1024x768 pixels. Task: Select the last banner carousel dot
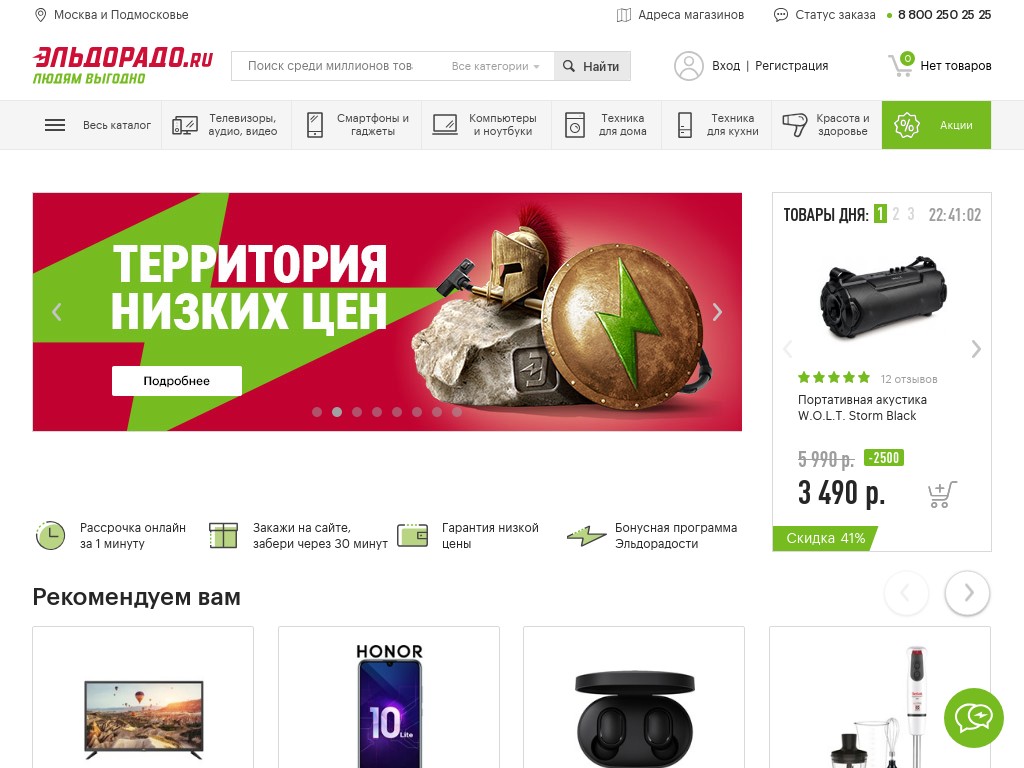[x=457, y=412]
